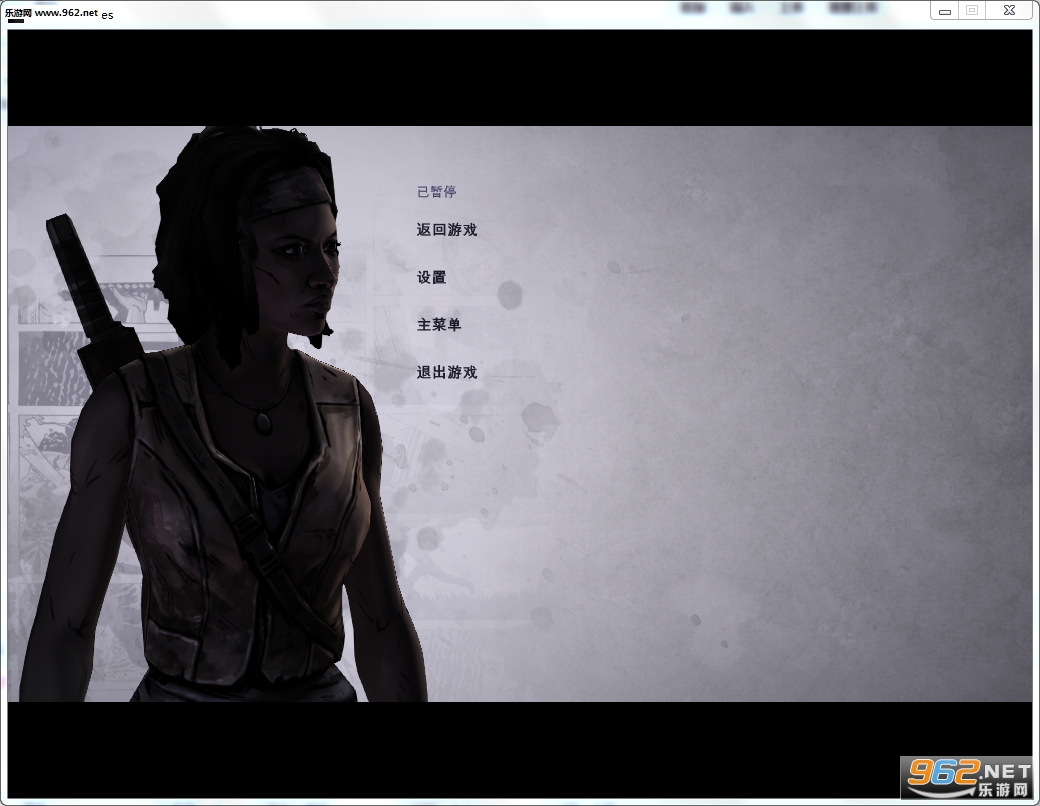Choose 退出游戏 to quit the game
Viewport: 1040px width, 806px height.
click(x=446, y=372)
